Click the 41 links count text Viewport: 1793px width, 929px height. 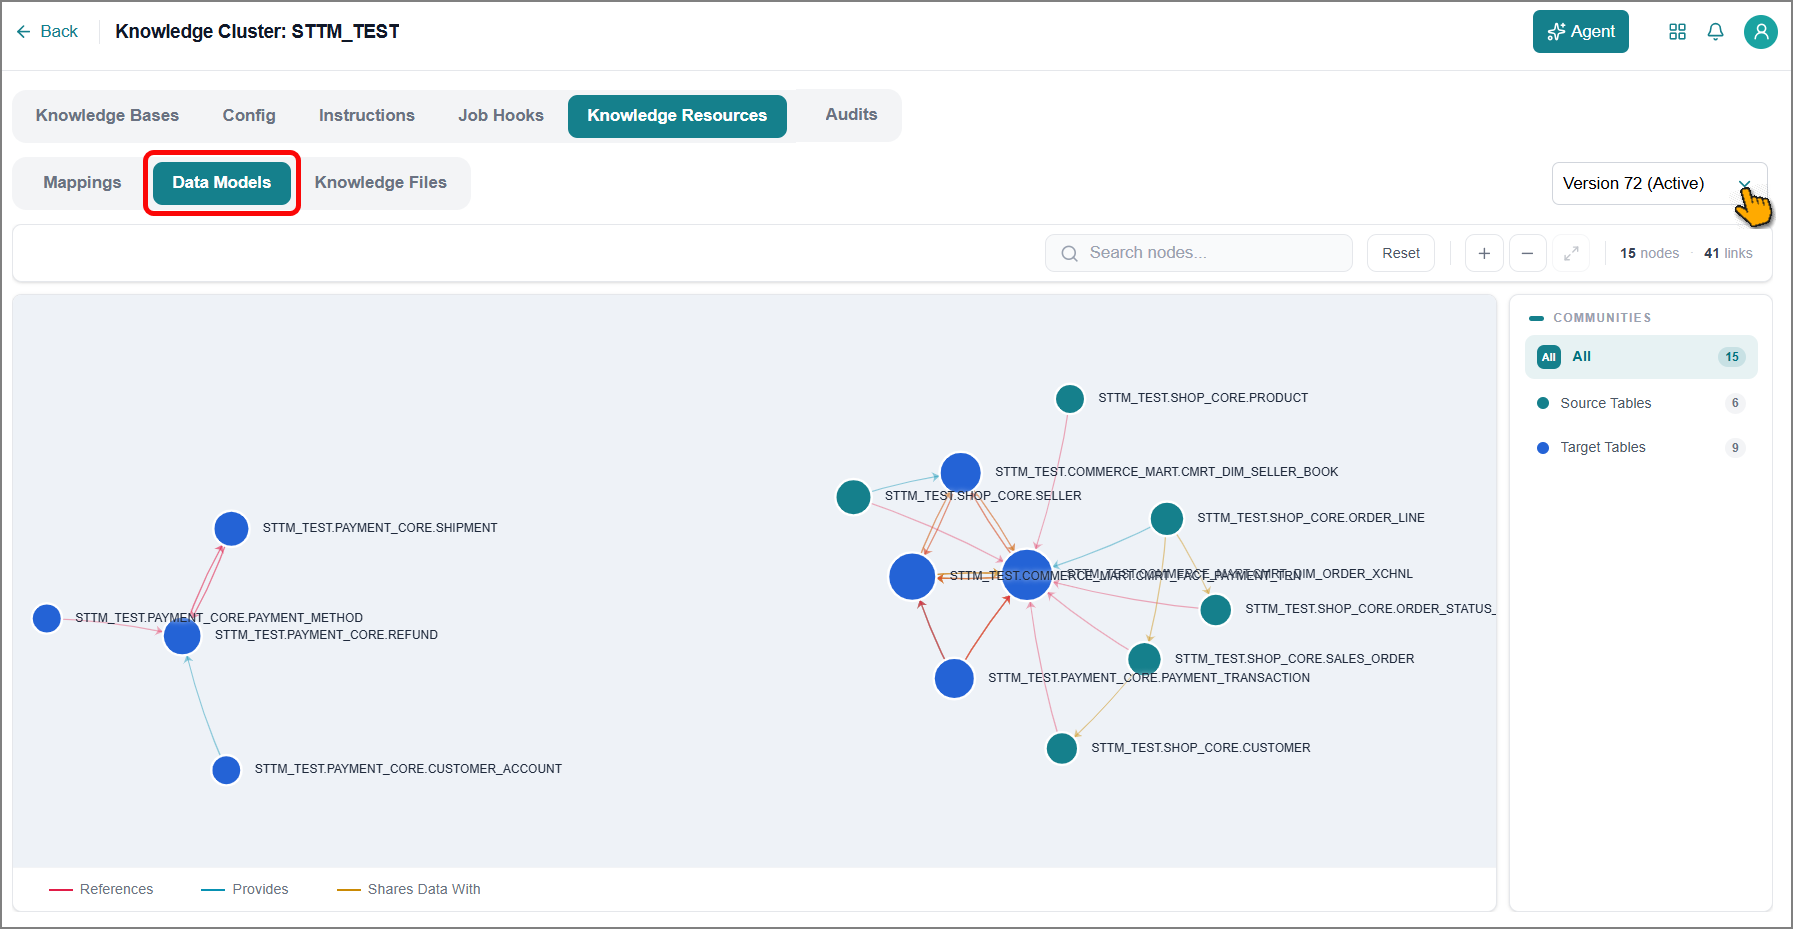point(1728,254)
